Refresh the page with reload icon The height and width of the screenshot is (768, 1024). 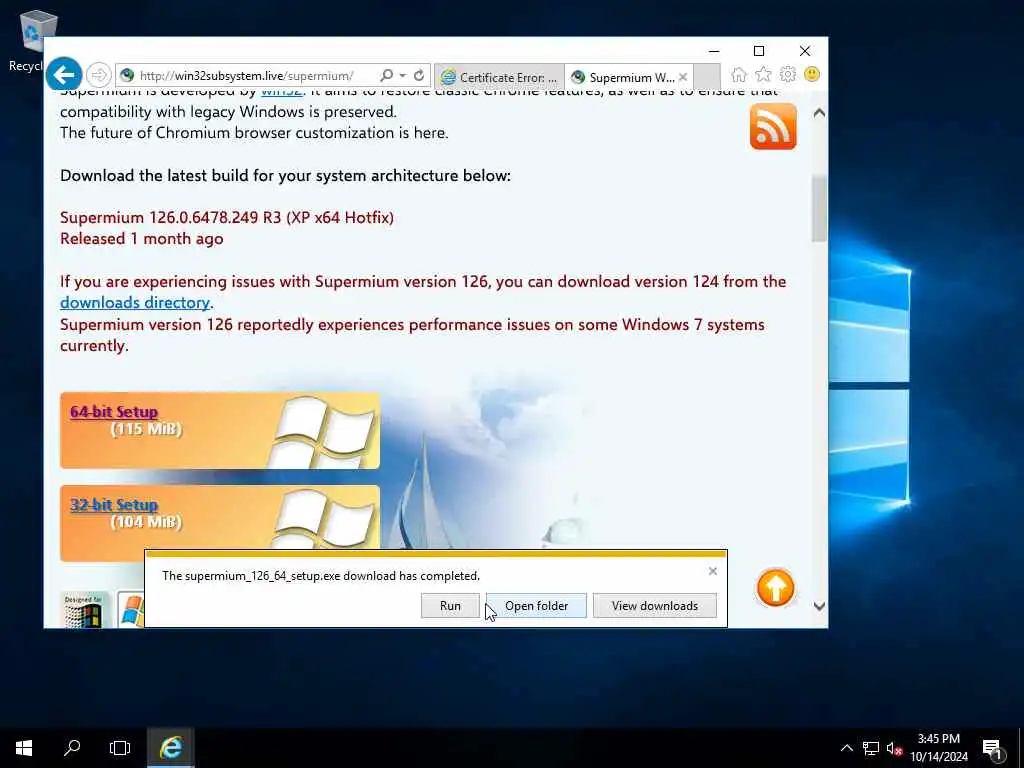pos(419,76)
